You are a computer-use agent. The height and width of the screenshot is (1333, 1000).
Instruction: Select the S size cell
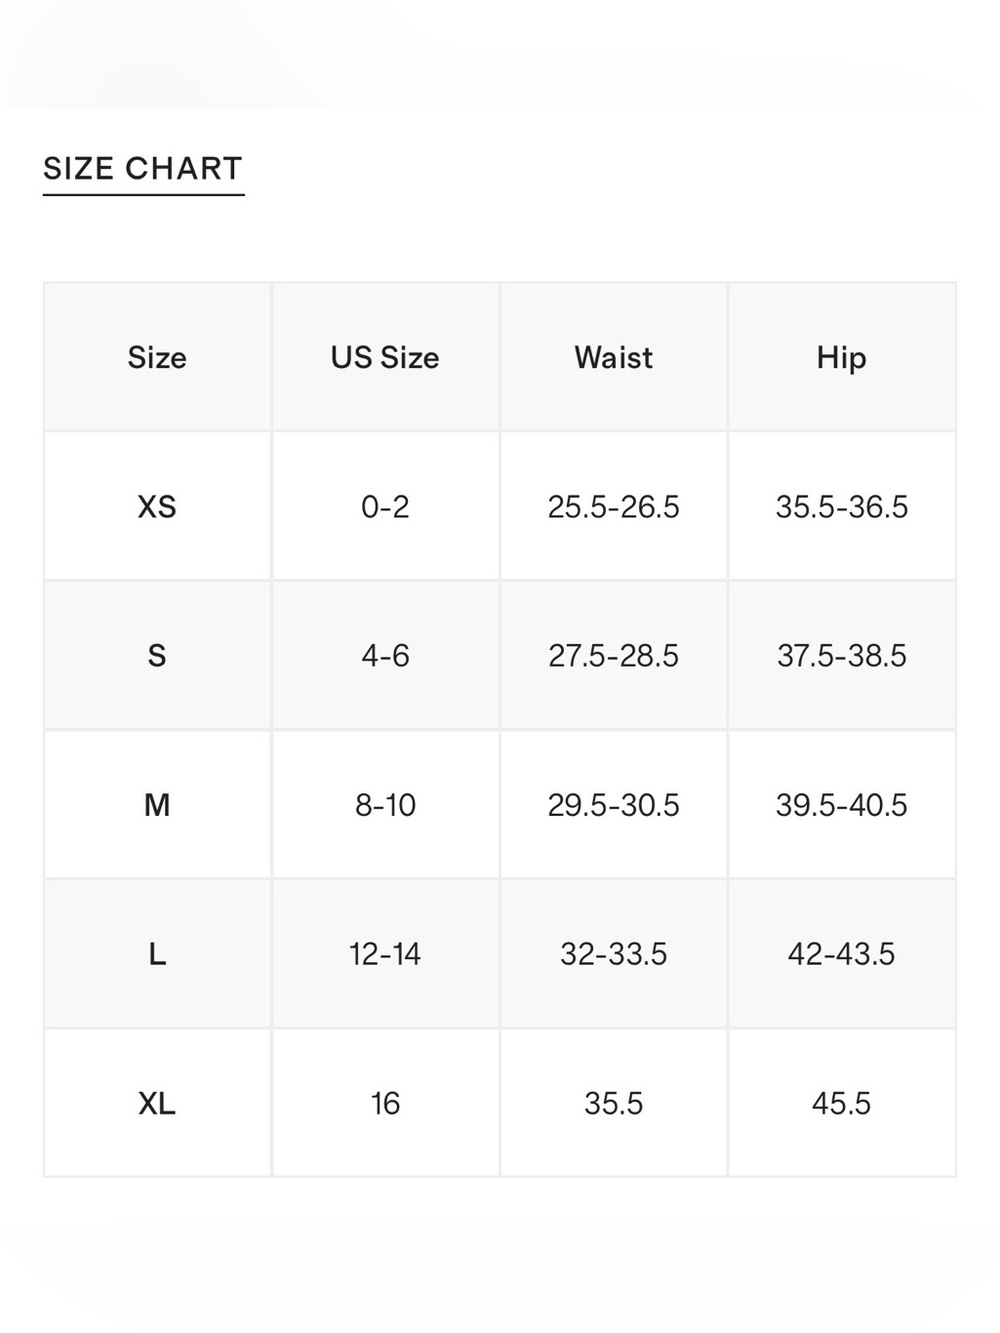(x=157, y=655)
